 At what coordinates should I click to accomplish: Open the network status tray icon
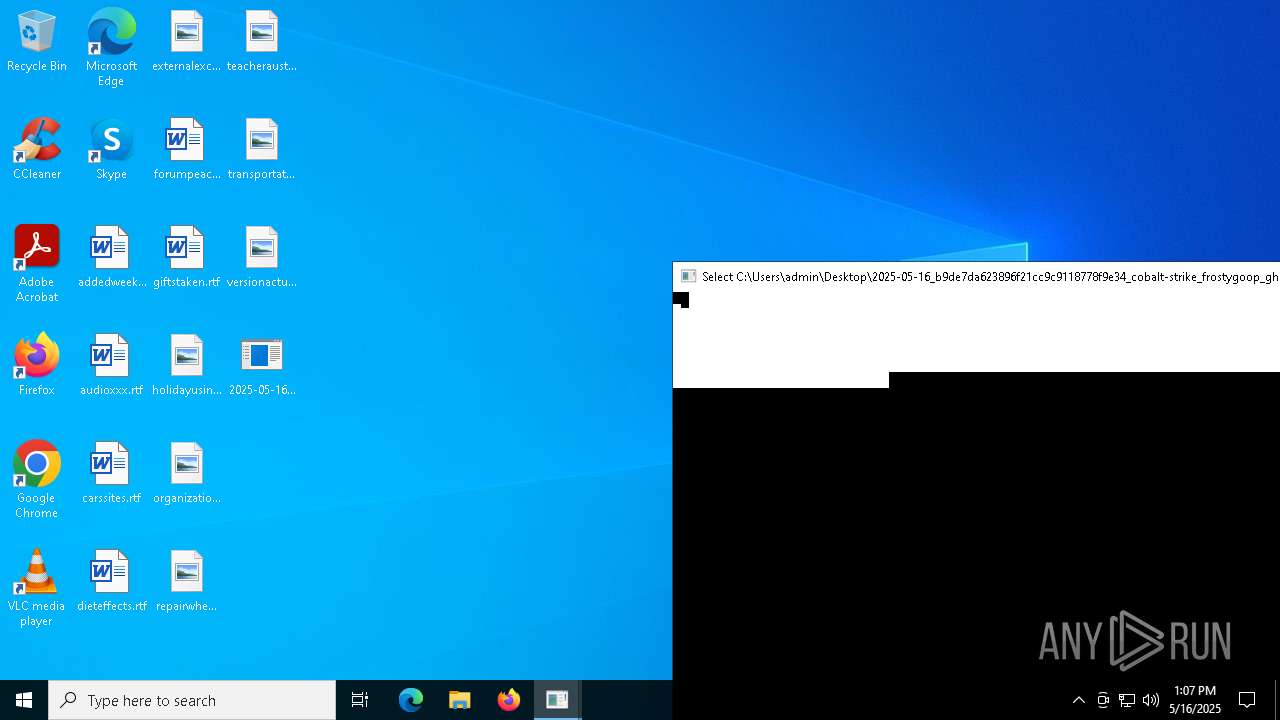point(1127,700)
